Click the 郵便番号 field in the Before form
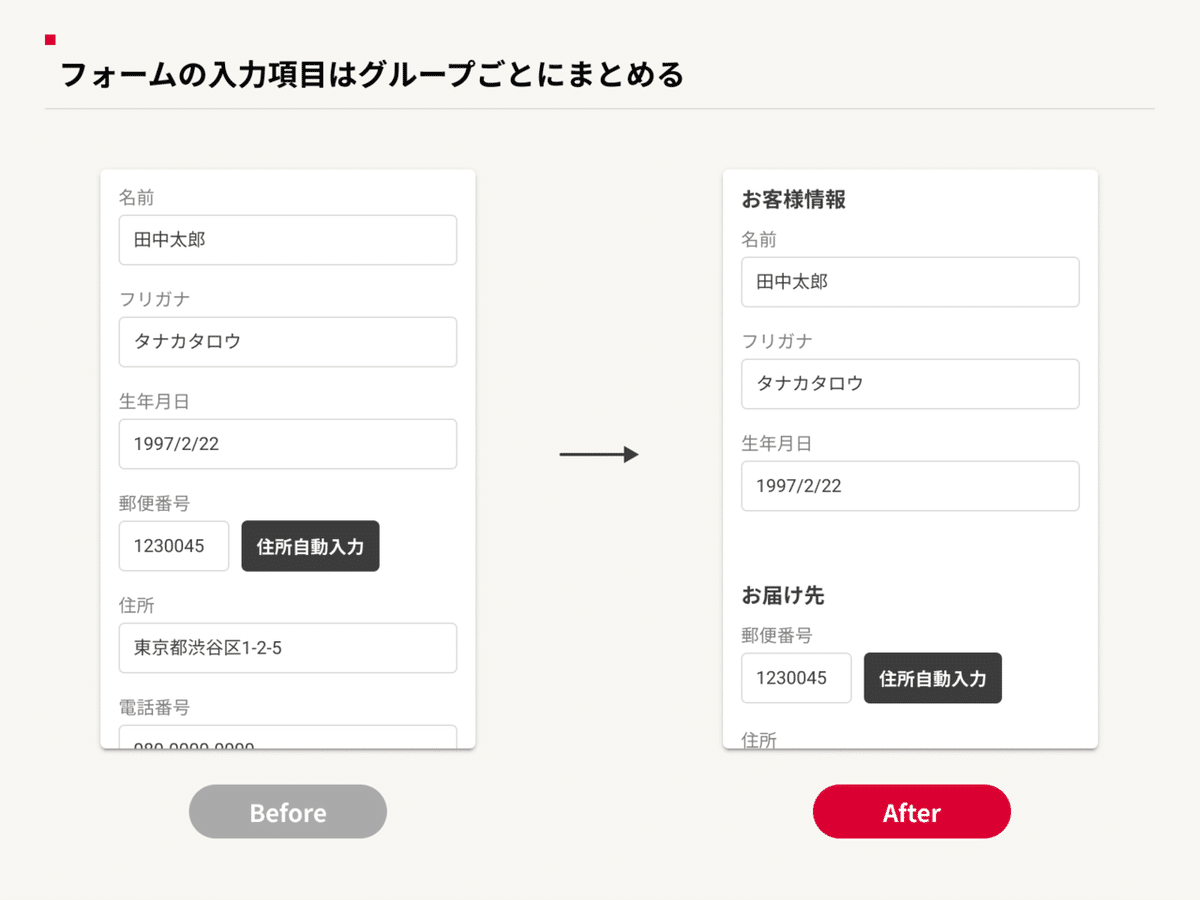This screenshot has height=900, width=1200. pos(174,546)
